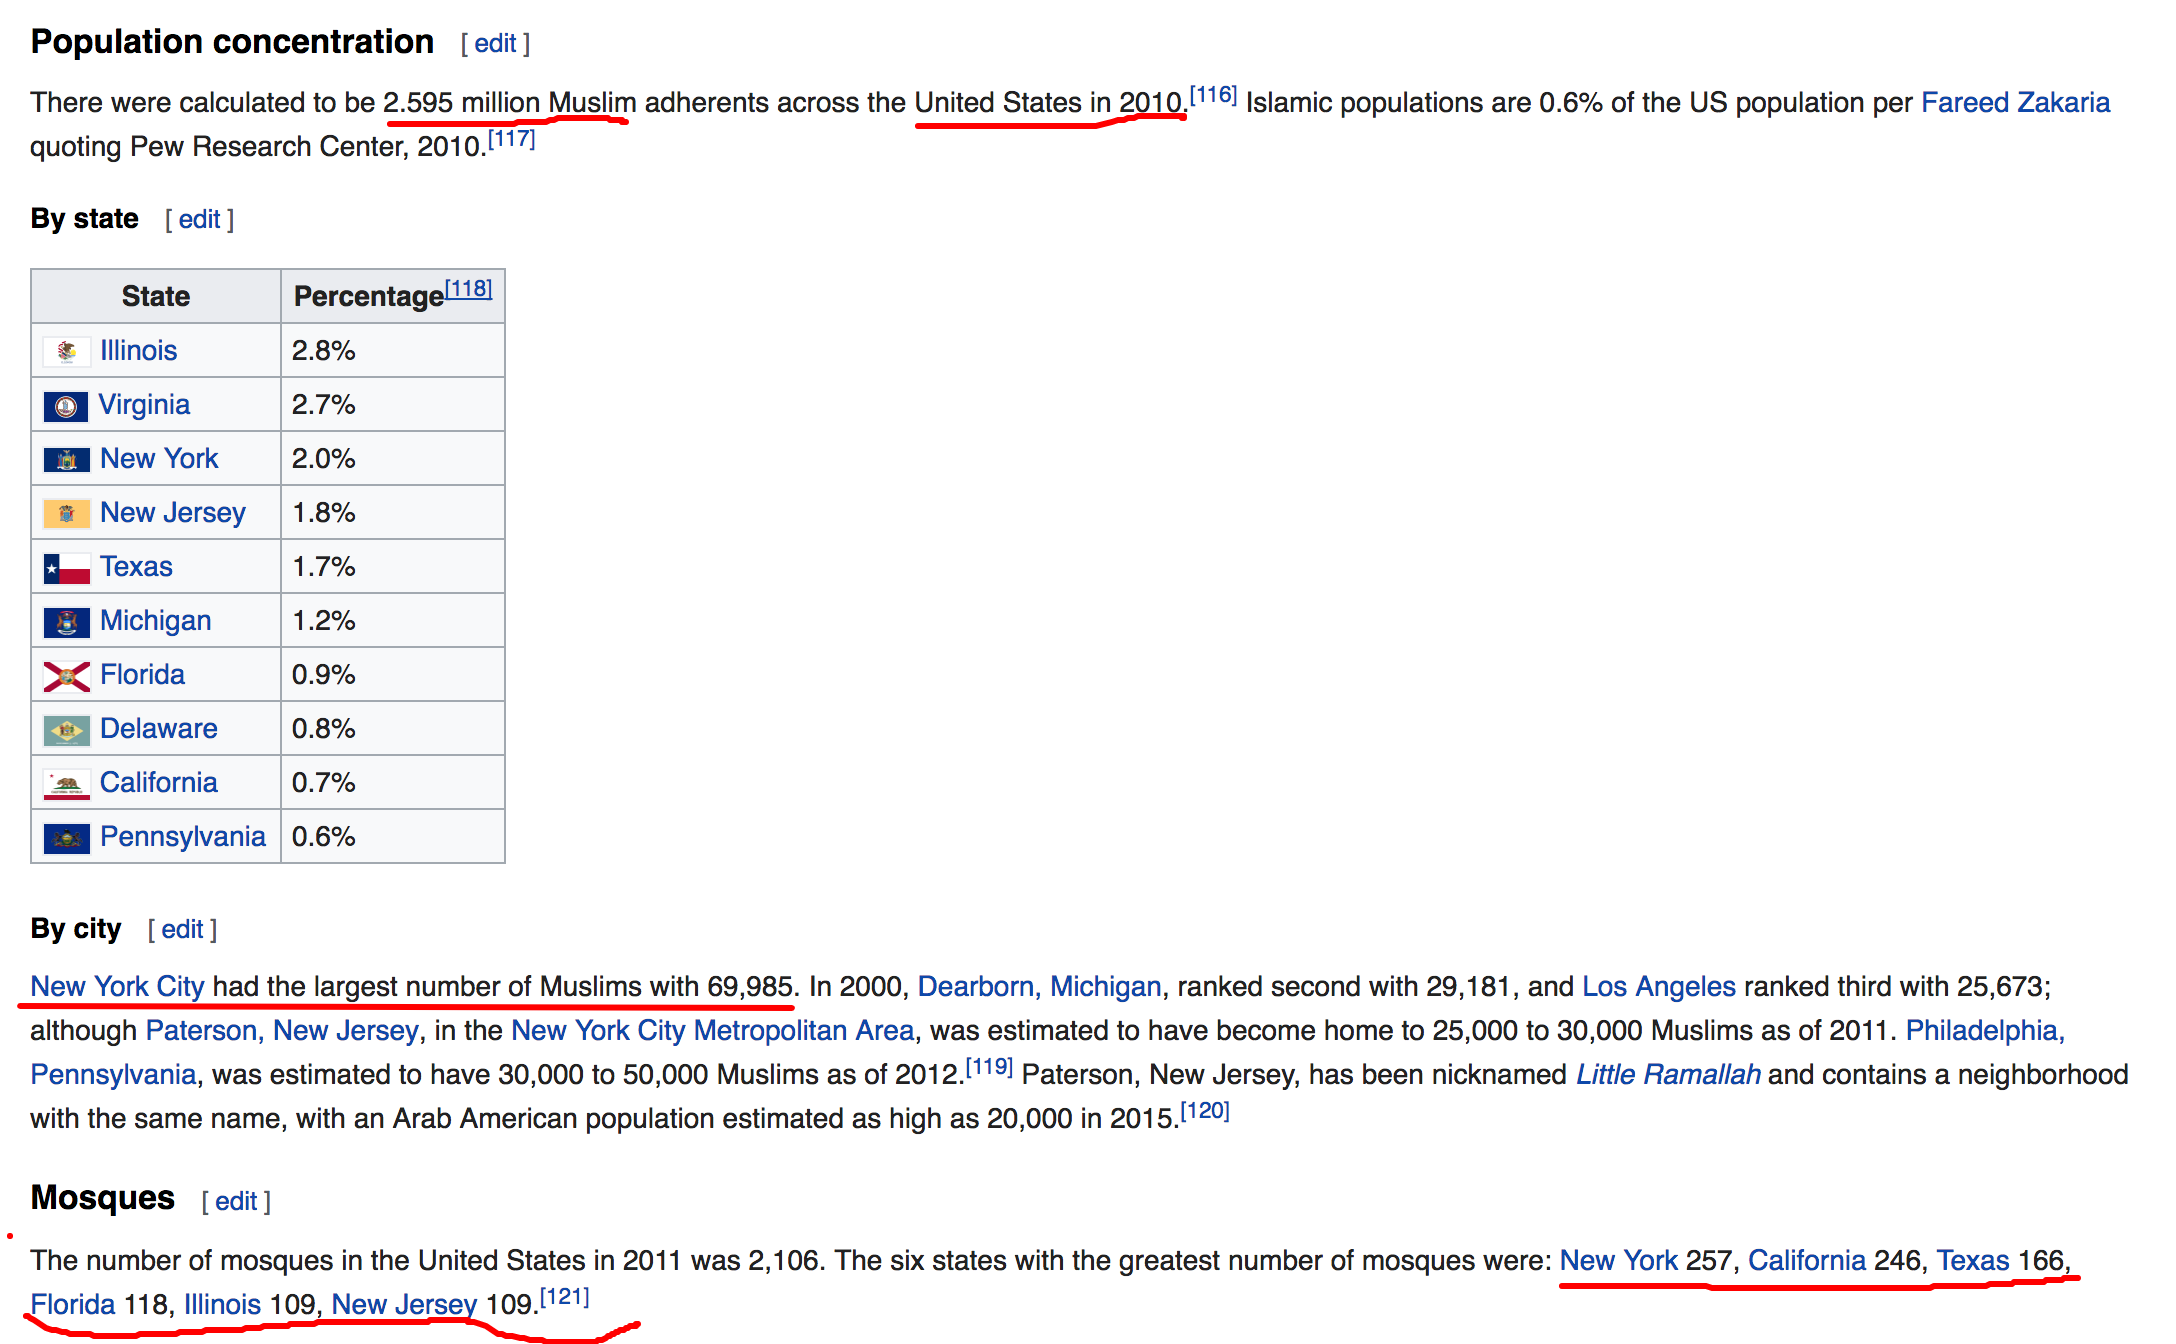Image resolution: width=2176 pixels, height=1344 pixels.
Task: Click the Florida state flag icon
Action: click(66, 676)
